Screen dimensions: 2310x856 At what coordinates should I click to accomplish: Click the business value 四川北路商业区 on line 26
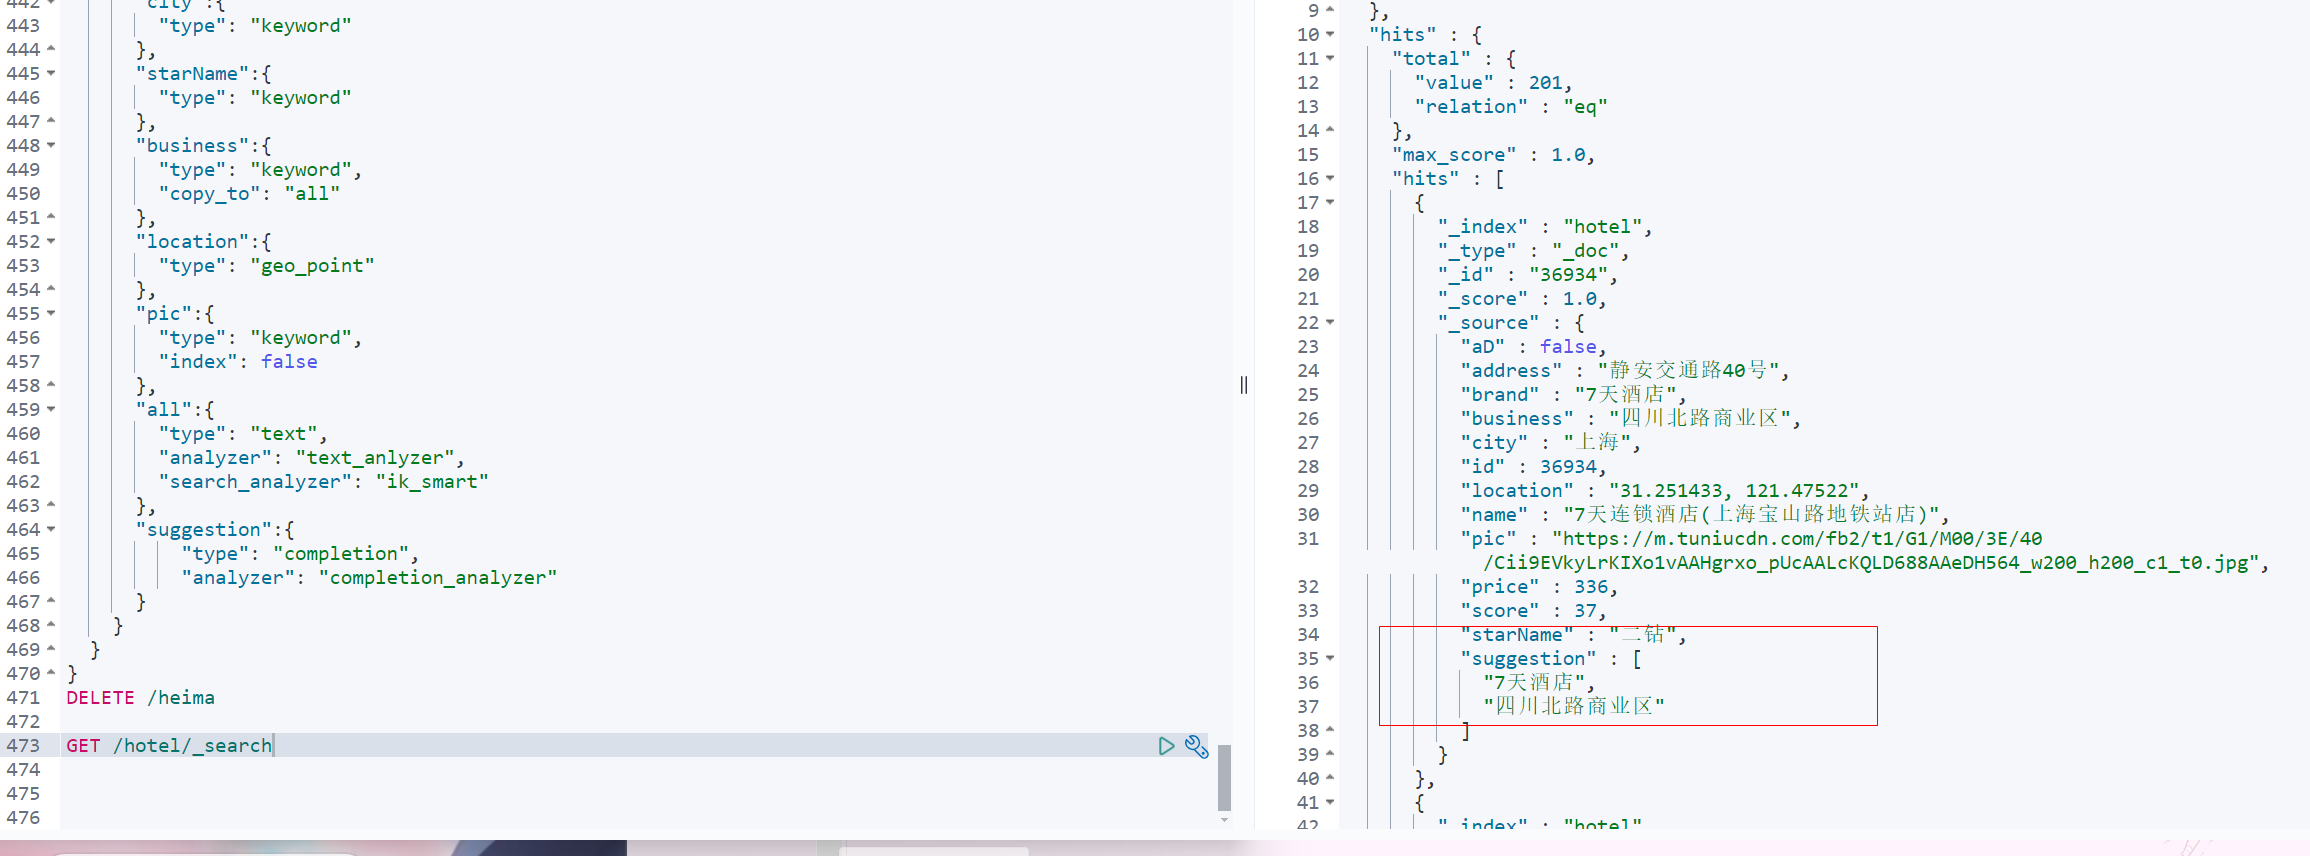click(x=1699, y=419)
